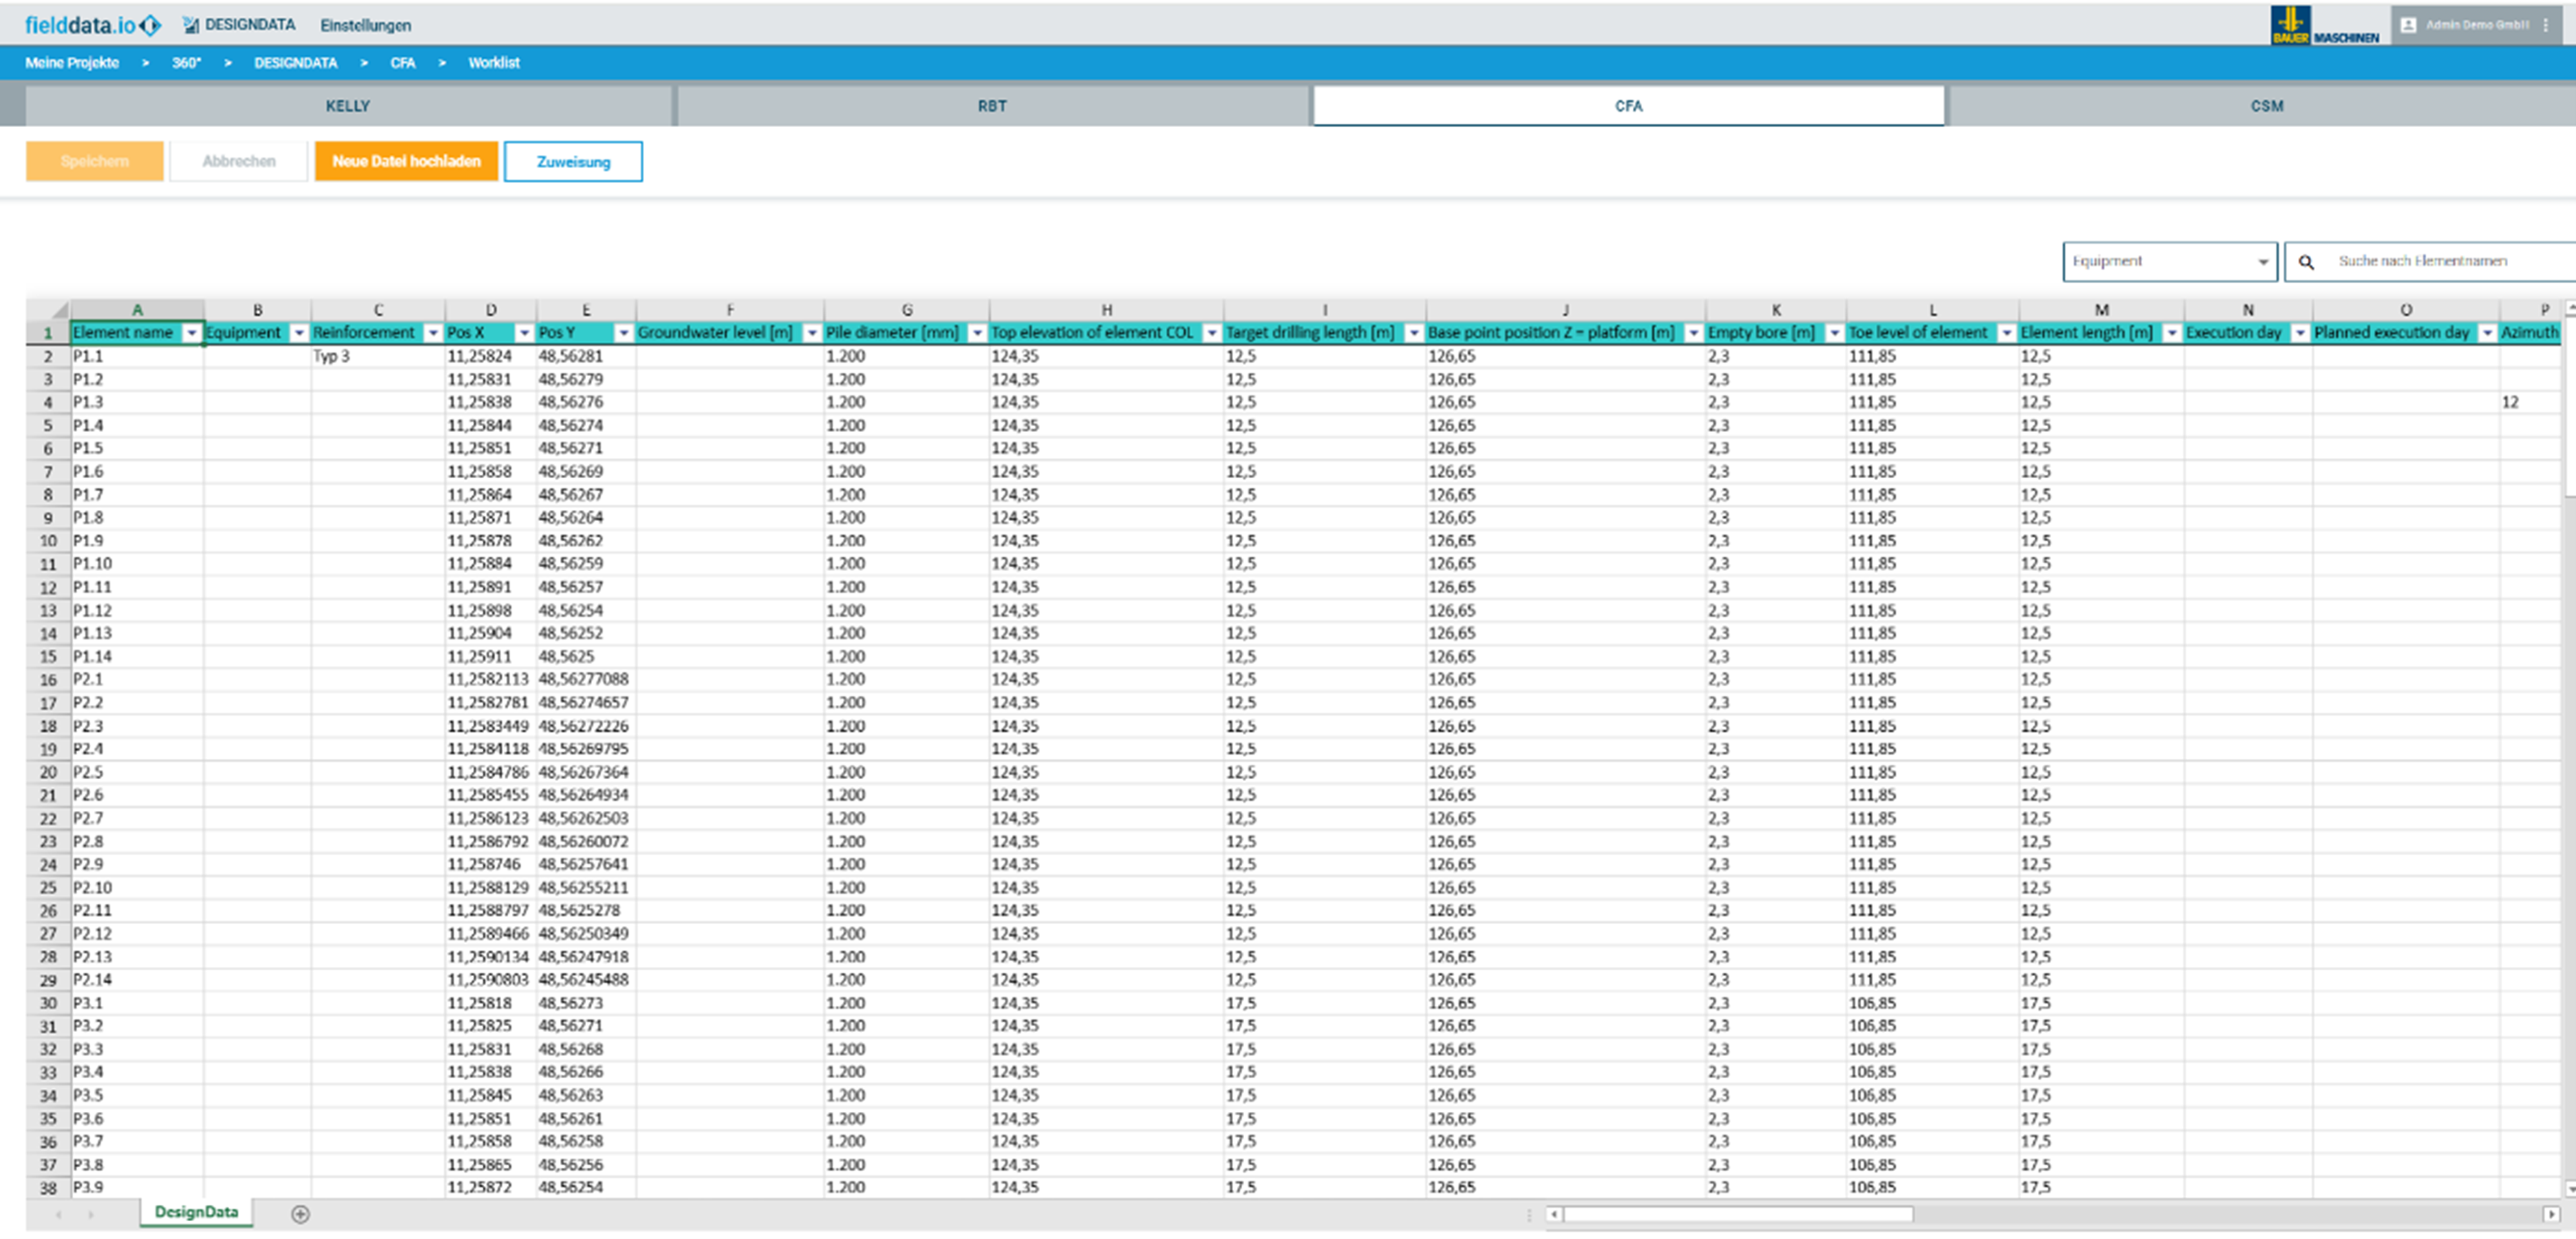The image size is (2576, 1239).
Task: Select row 16 header
Action: [47, 680]
